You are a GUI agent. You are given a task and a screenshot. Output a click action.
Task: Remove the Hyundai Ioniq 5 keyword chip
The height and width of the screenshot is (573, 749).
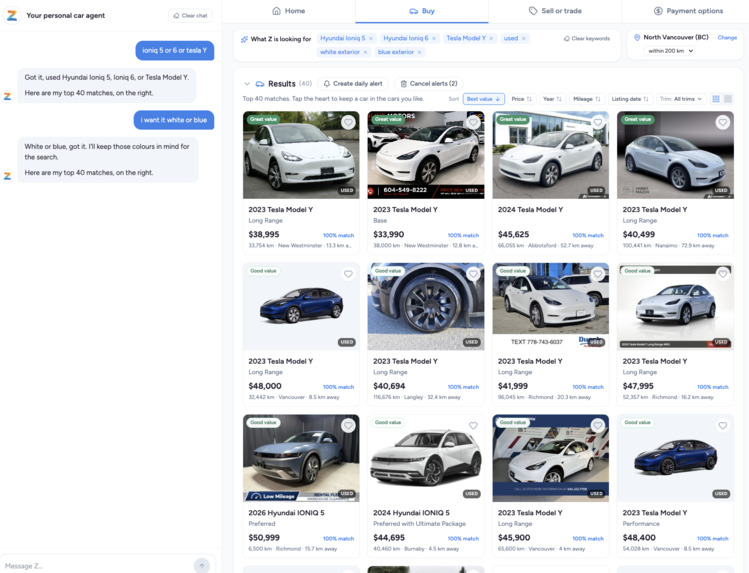371,38
